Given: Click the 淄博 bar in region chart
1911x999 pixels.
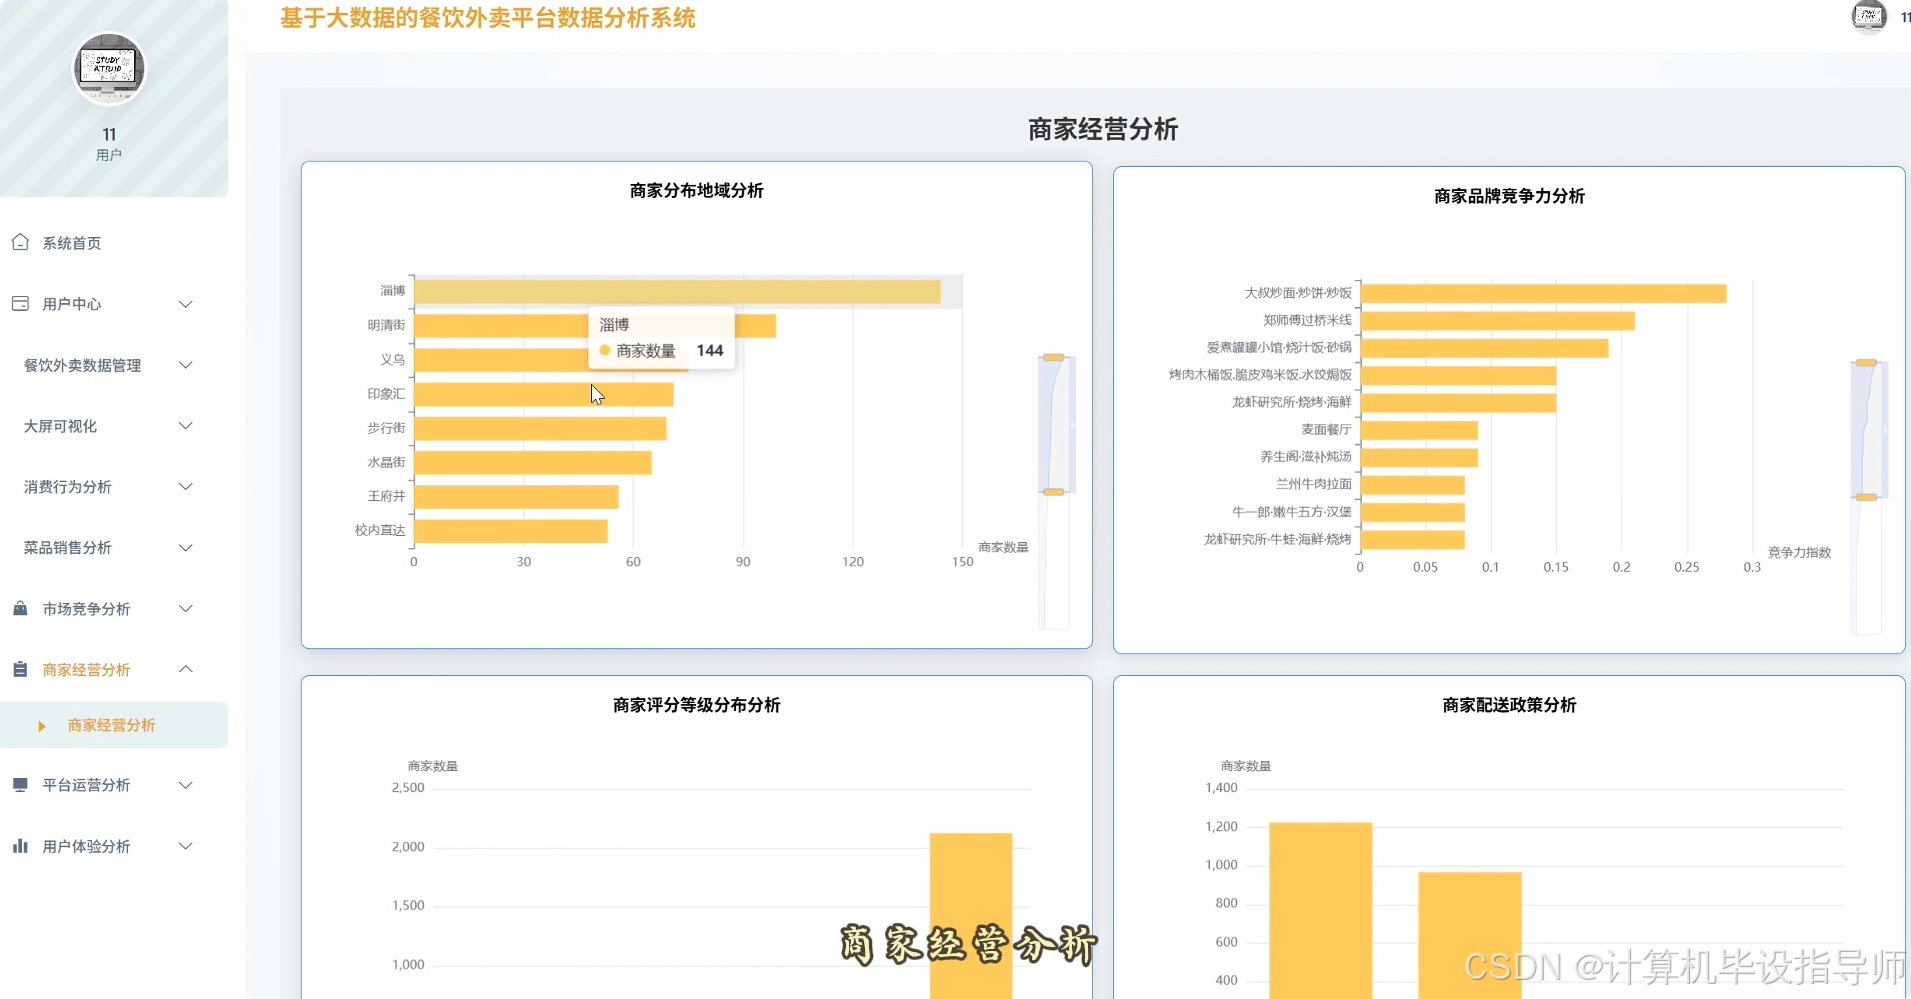Looking at the screenshot, I should pos(677,291).
